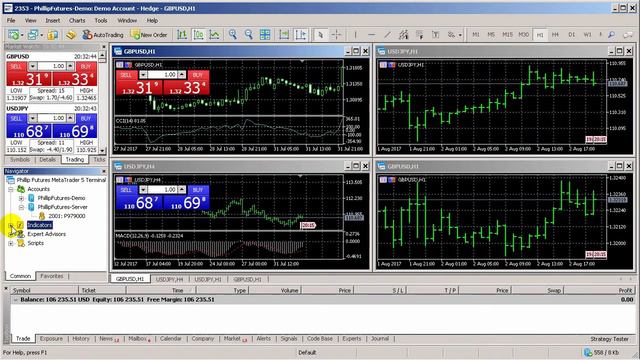This screenshot has width=640, height=360.
Task: Click the New Order button
Action: pos(149,35)
